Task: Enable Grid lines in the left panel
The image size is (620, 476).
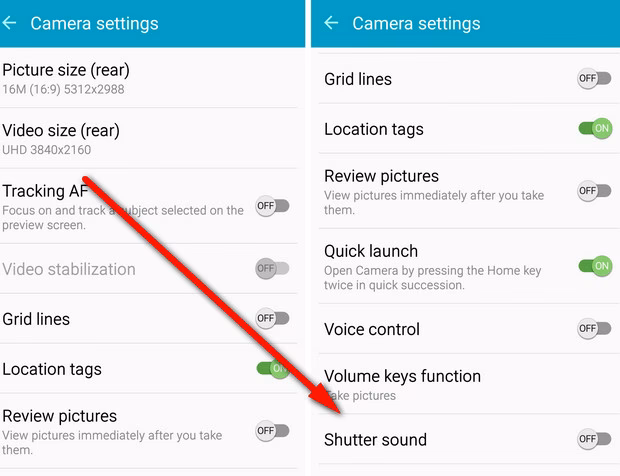Action: tap(272, 318)
